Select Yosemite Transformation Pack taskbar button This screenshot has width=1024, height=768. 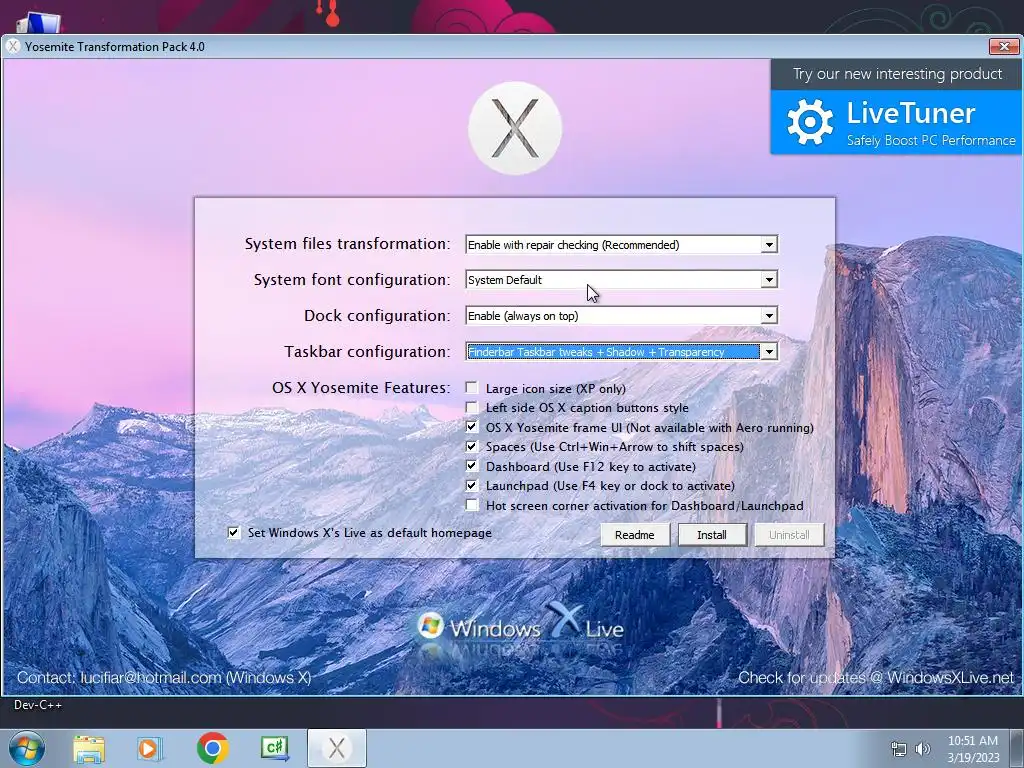337,748
